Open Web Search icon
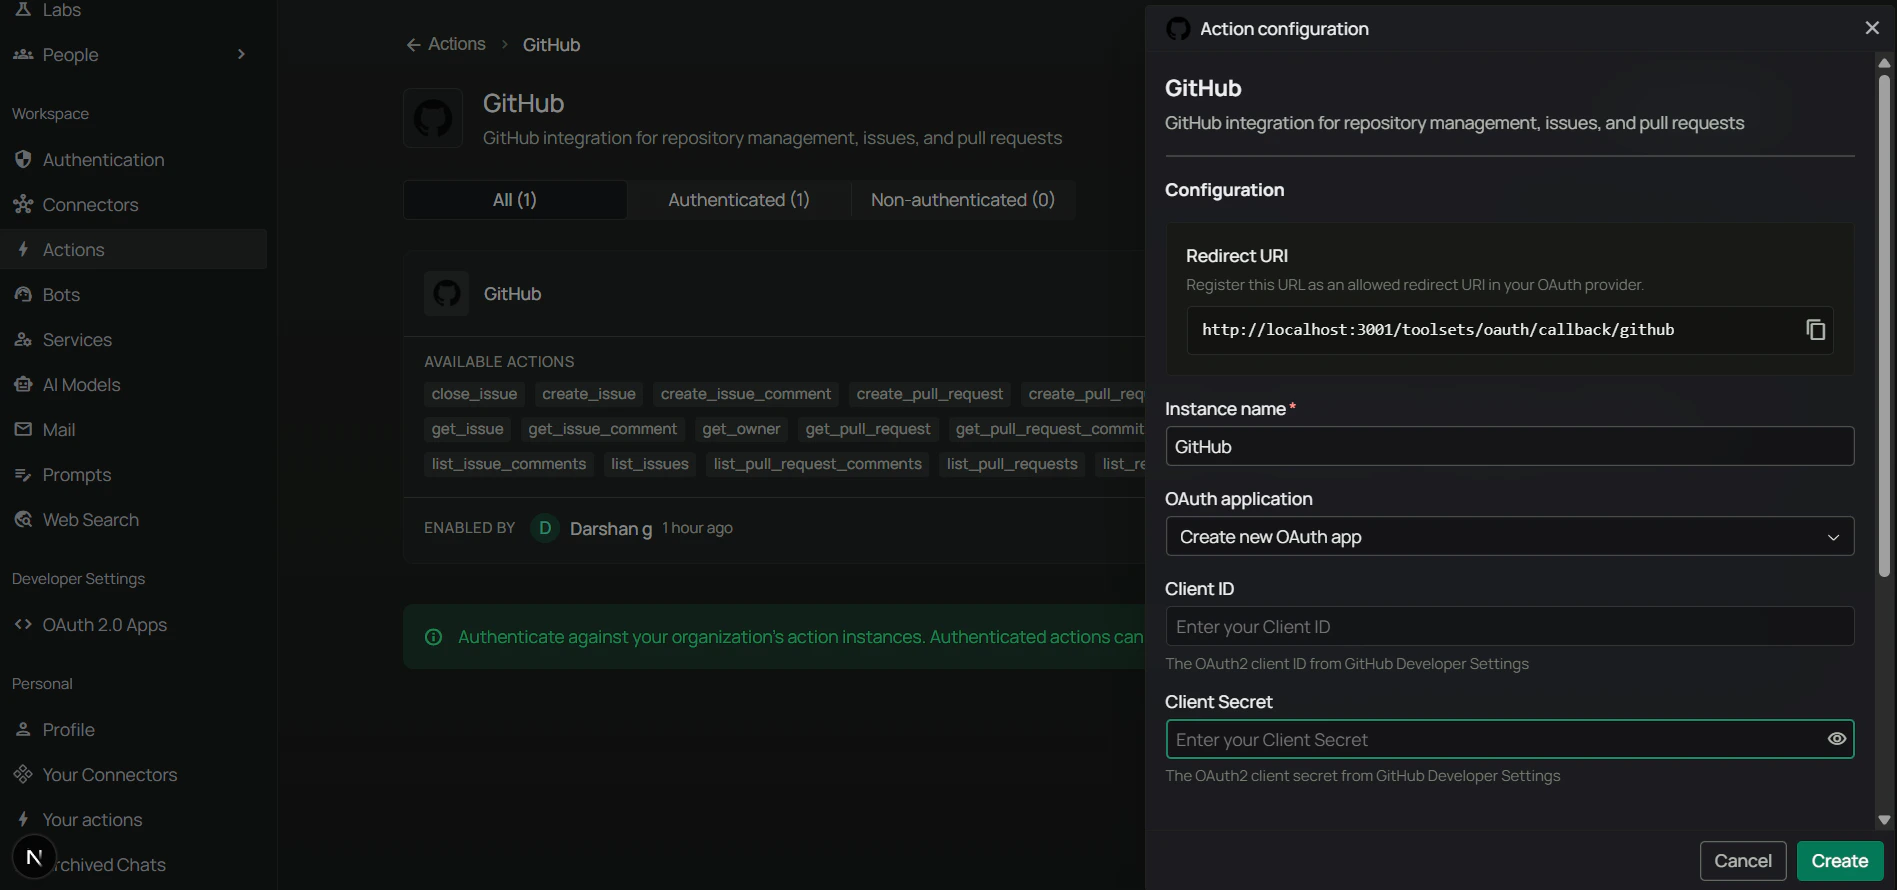The width and height of the screenshot is (1897, 890). click(x=23, y=519)
